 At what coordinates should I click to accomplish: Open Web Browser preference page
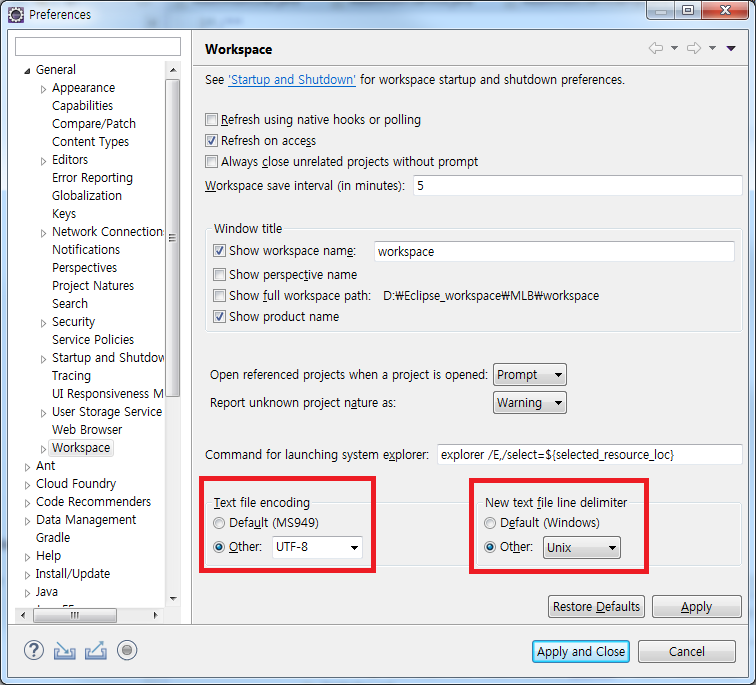[87, 430]
